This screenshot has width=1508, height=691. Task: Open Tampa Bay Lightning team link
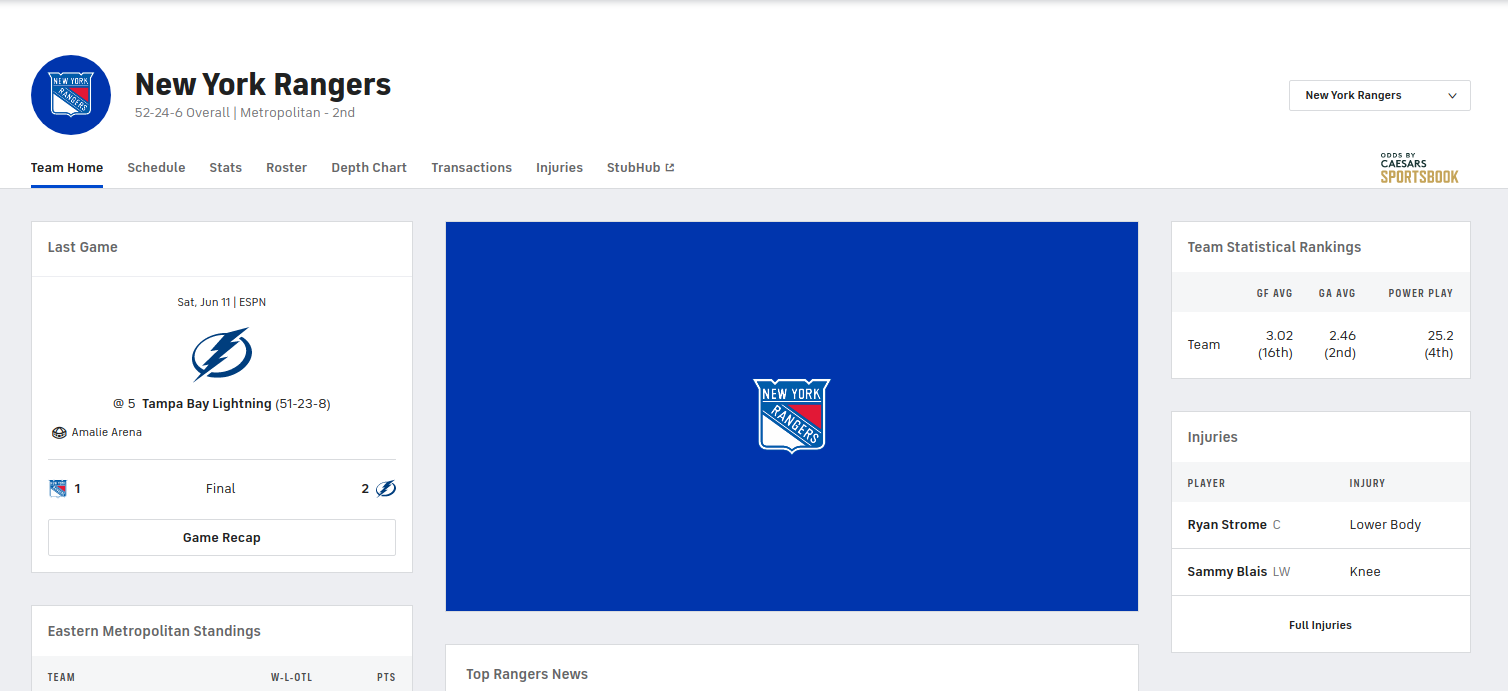point(207,404)
